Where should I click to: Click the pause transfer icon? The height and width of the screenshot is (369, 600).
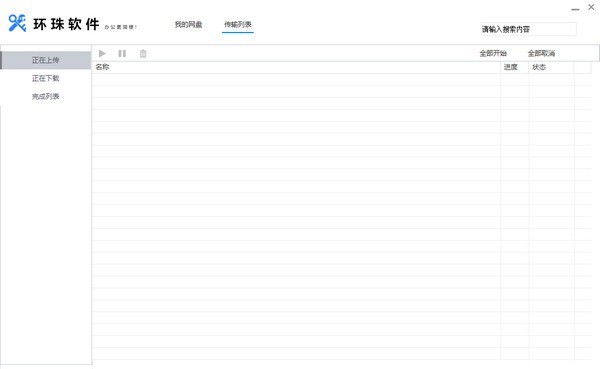(x=122, y=54)
